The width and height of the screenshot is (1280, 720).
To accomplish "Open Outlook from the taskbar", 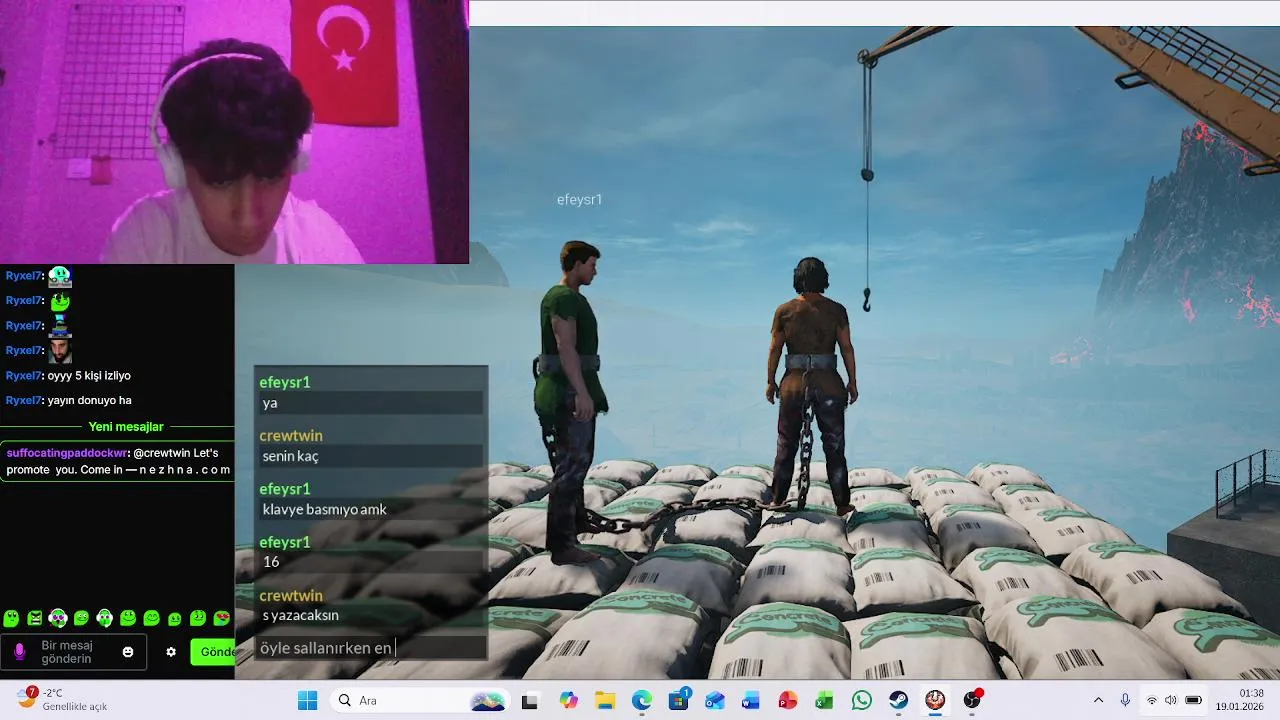I will pos(715,700).
